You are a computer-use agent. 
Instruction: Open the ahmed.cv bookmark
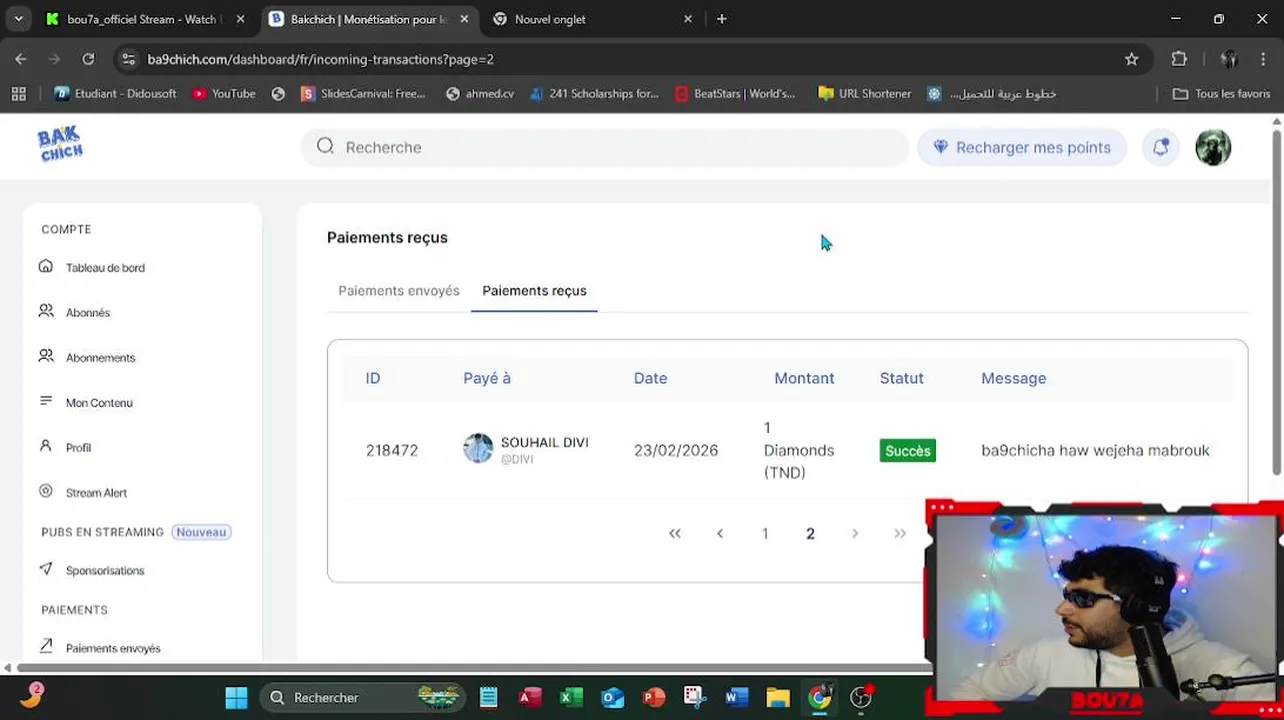coord(480,93)
